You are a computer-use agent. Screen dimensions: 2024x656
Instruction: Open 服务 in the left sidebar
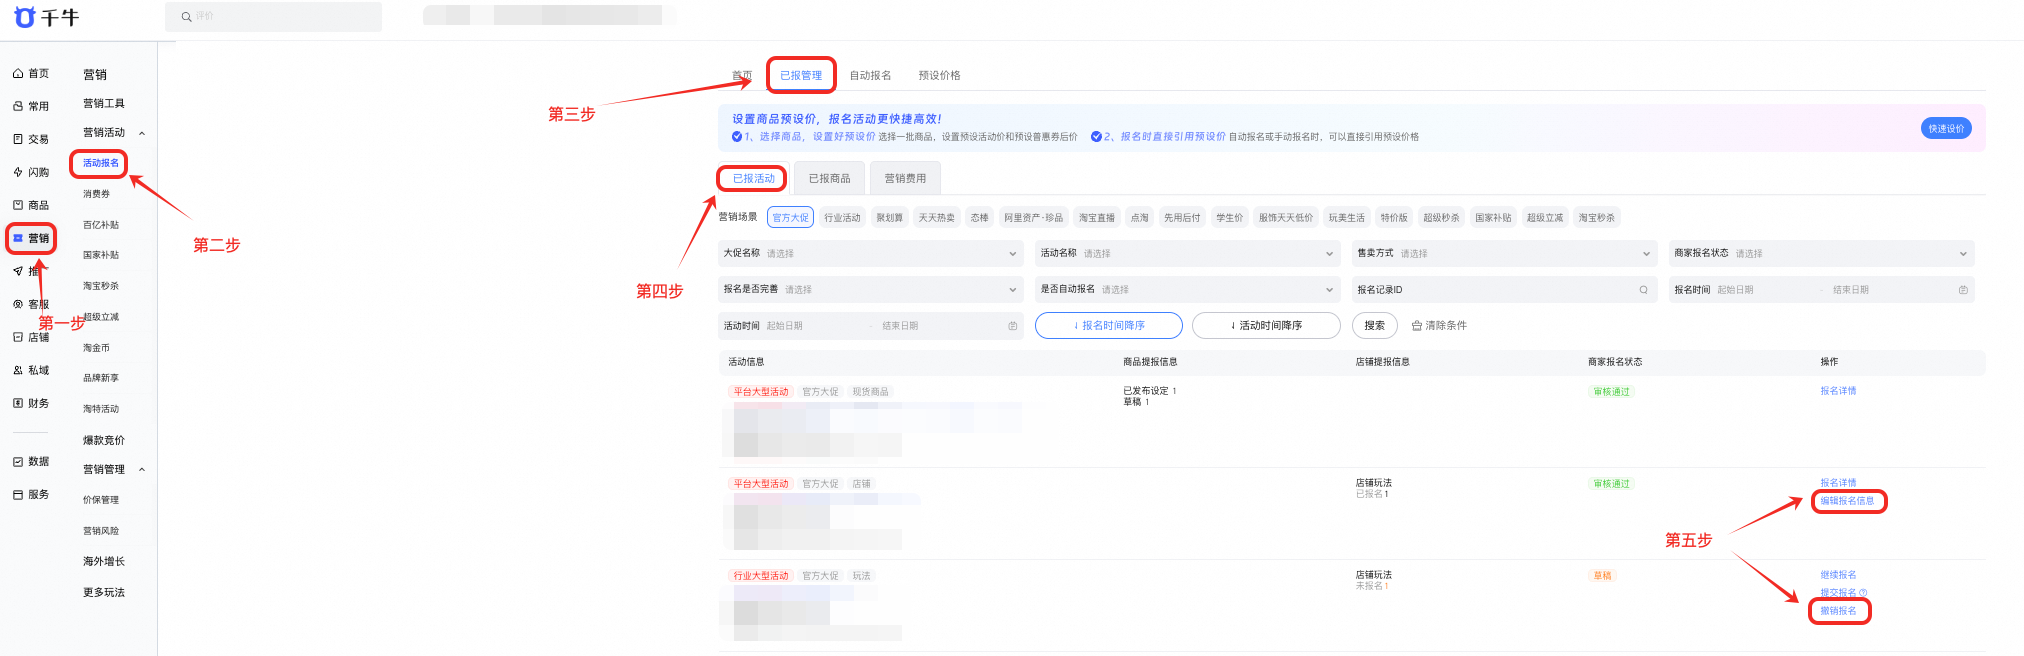(x=31, y=494)
